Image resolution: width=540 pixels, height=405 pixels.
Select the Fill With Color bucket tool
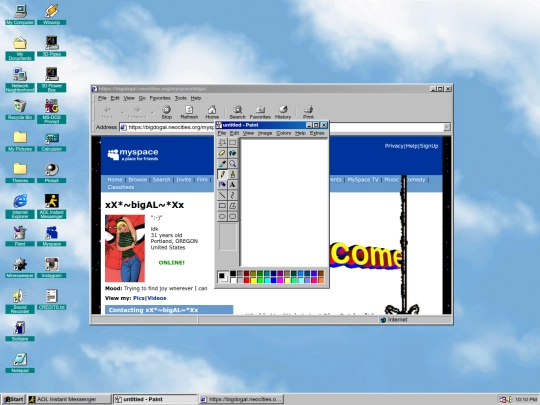(x=233, y=153)
